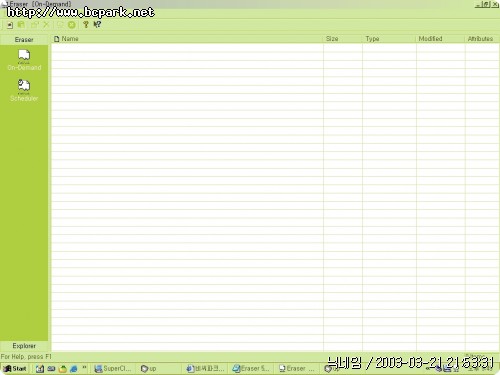Open About via yellow question mark icon

[x=86, y=24]
